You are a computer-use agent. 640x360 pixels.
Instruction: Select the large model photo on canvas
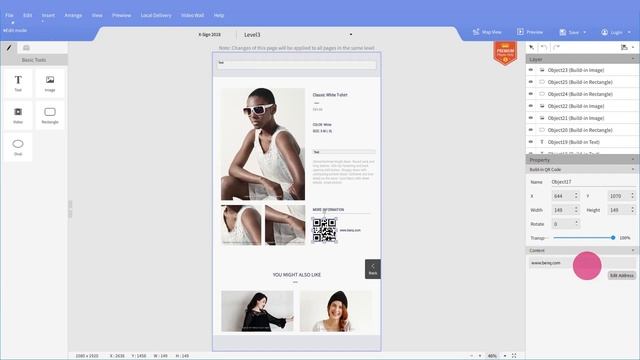pyautogui.click(x=263, y=144)
